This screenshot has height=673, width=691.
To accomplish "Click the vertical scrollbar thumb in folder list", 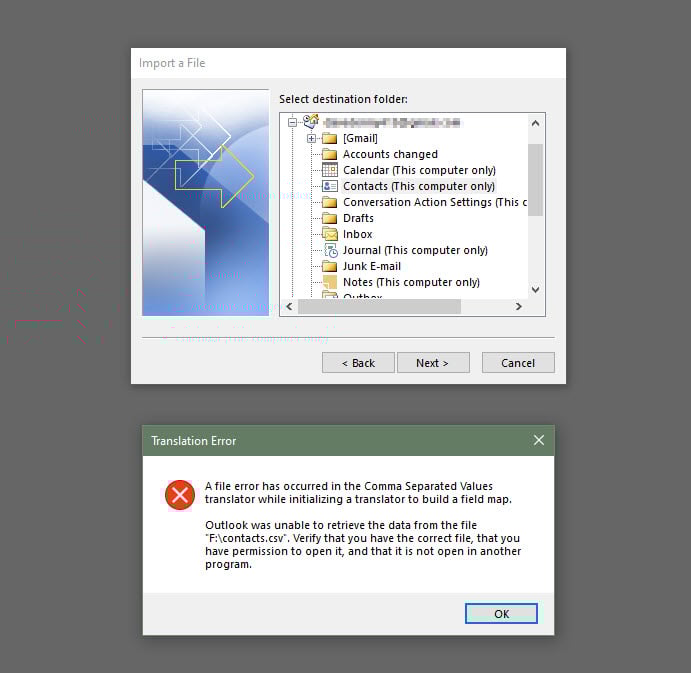I will click(535, 180).
